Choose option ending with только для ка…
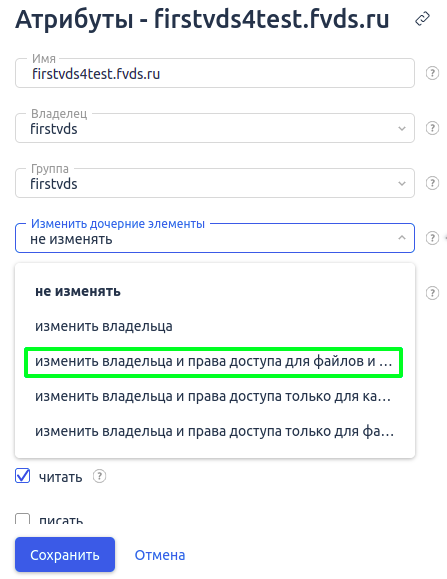 point(215,397)
